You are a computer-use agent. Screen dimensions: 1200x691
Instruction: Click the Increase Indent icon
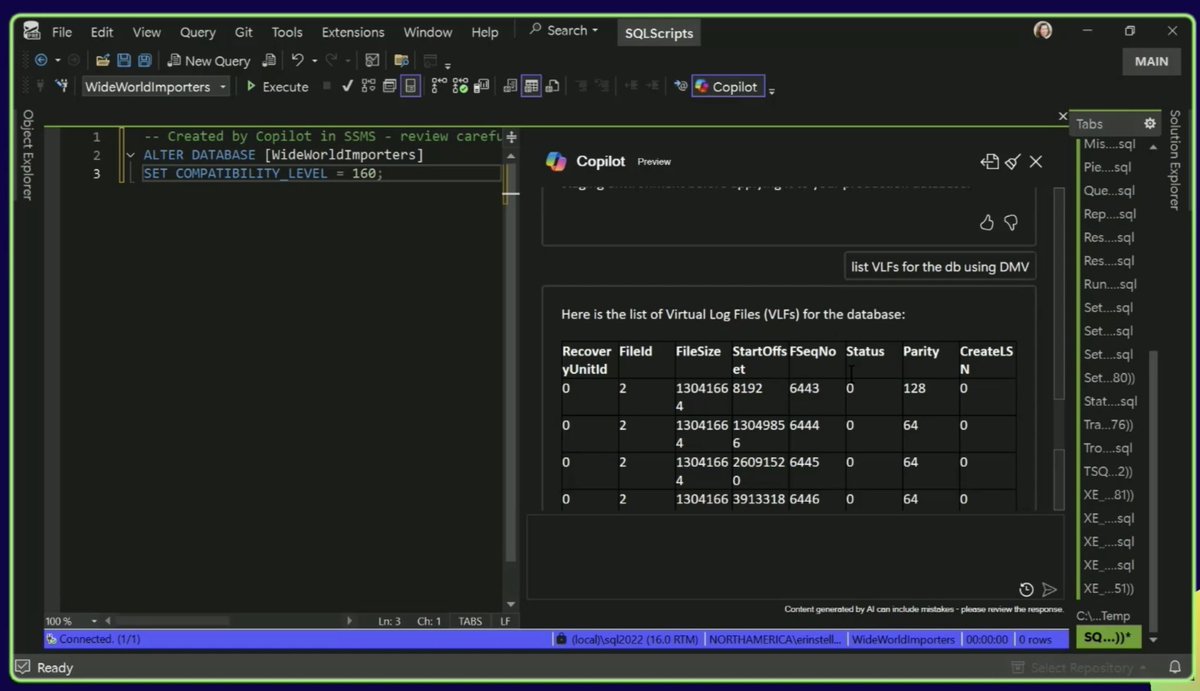point(654,86)
